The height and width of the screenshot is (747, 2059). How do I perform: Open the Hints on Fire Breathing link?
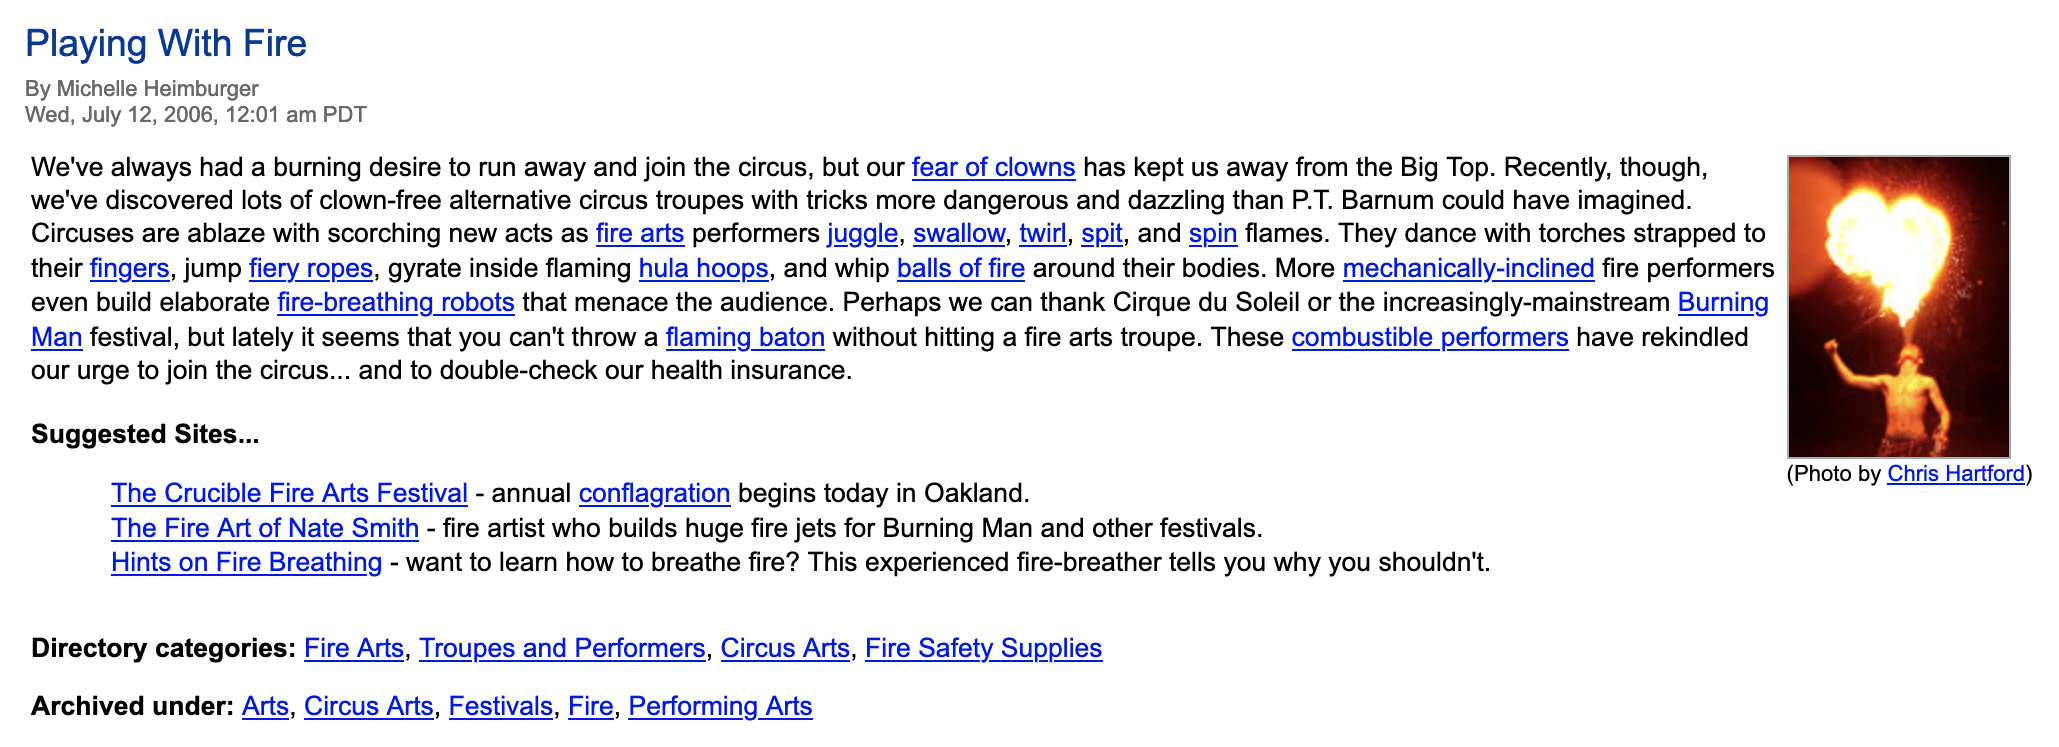[246, 563]
